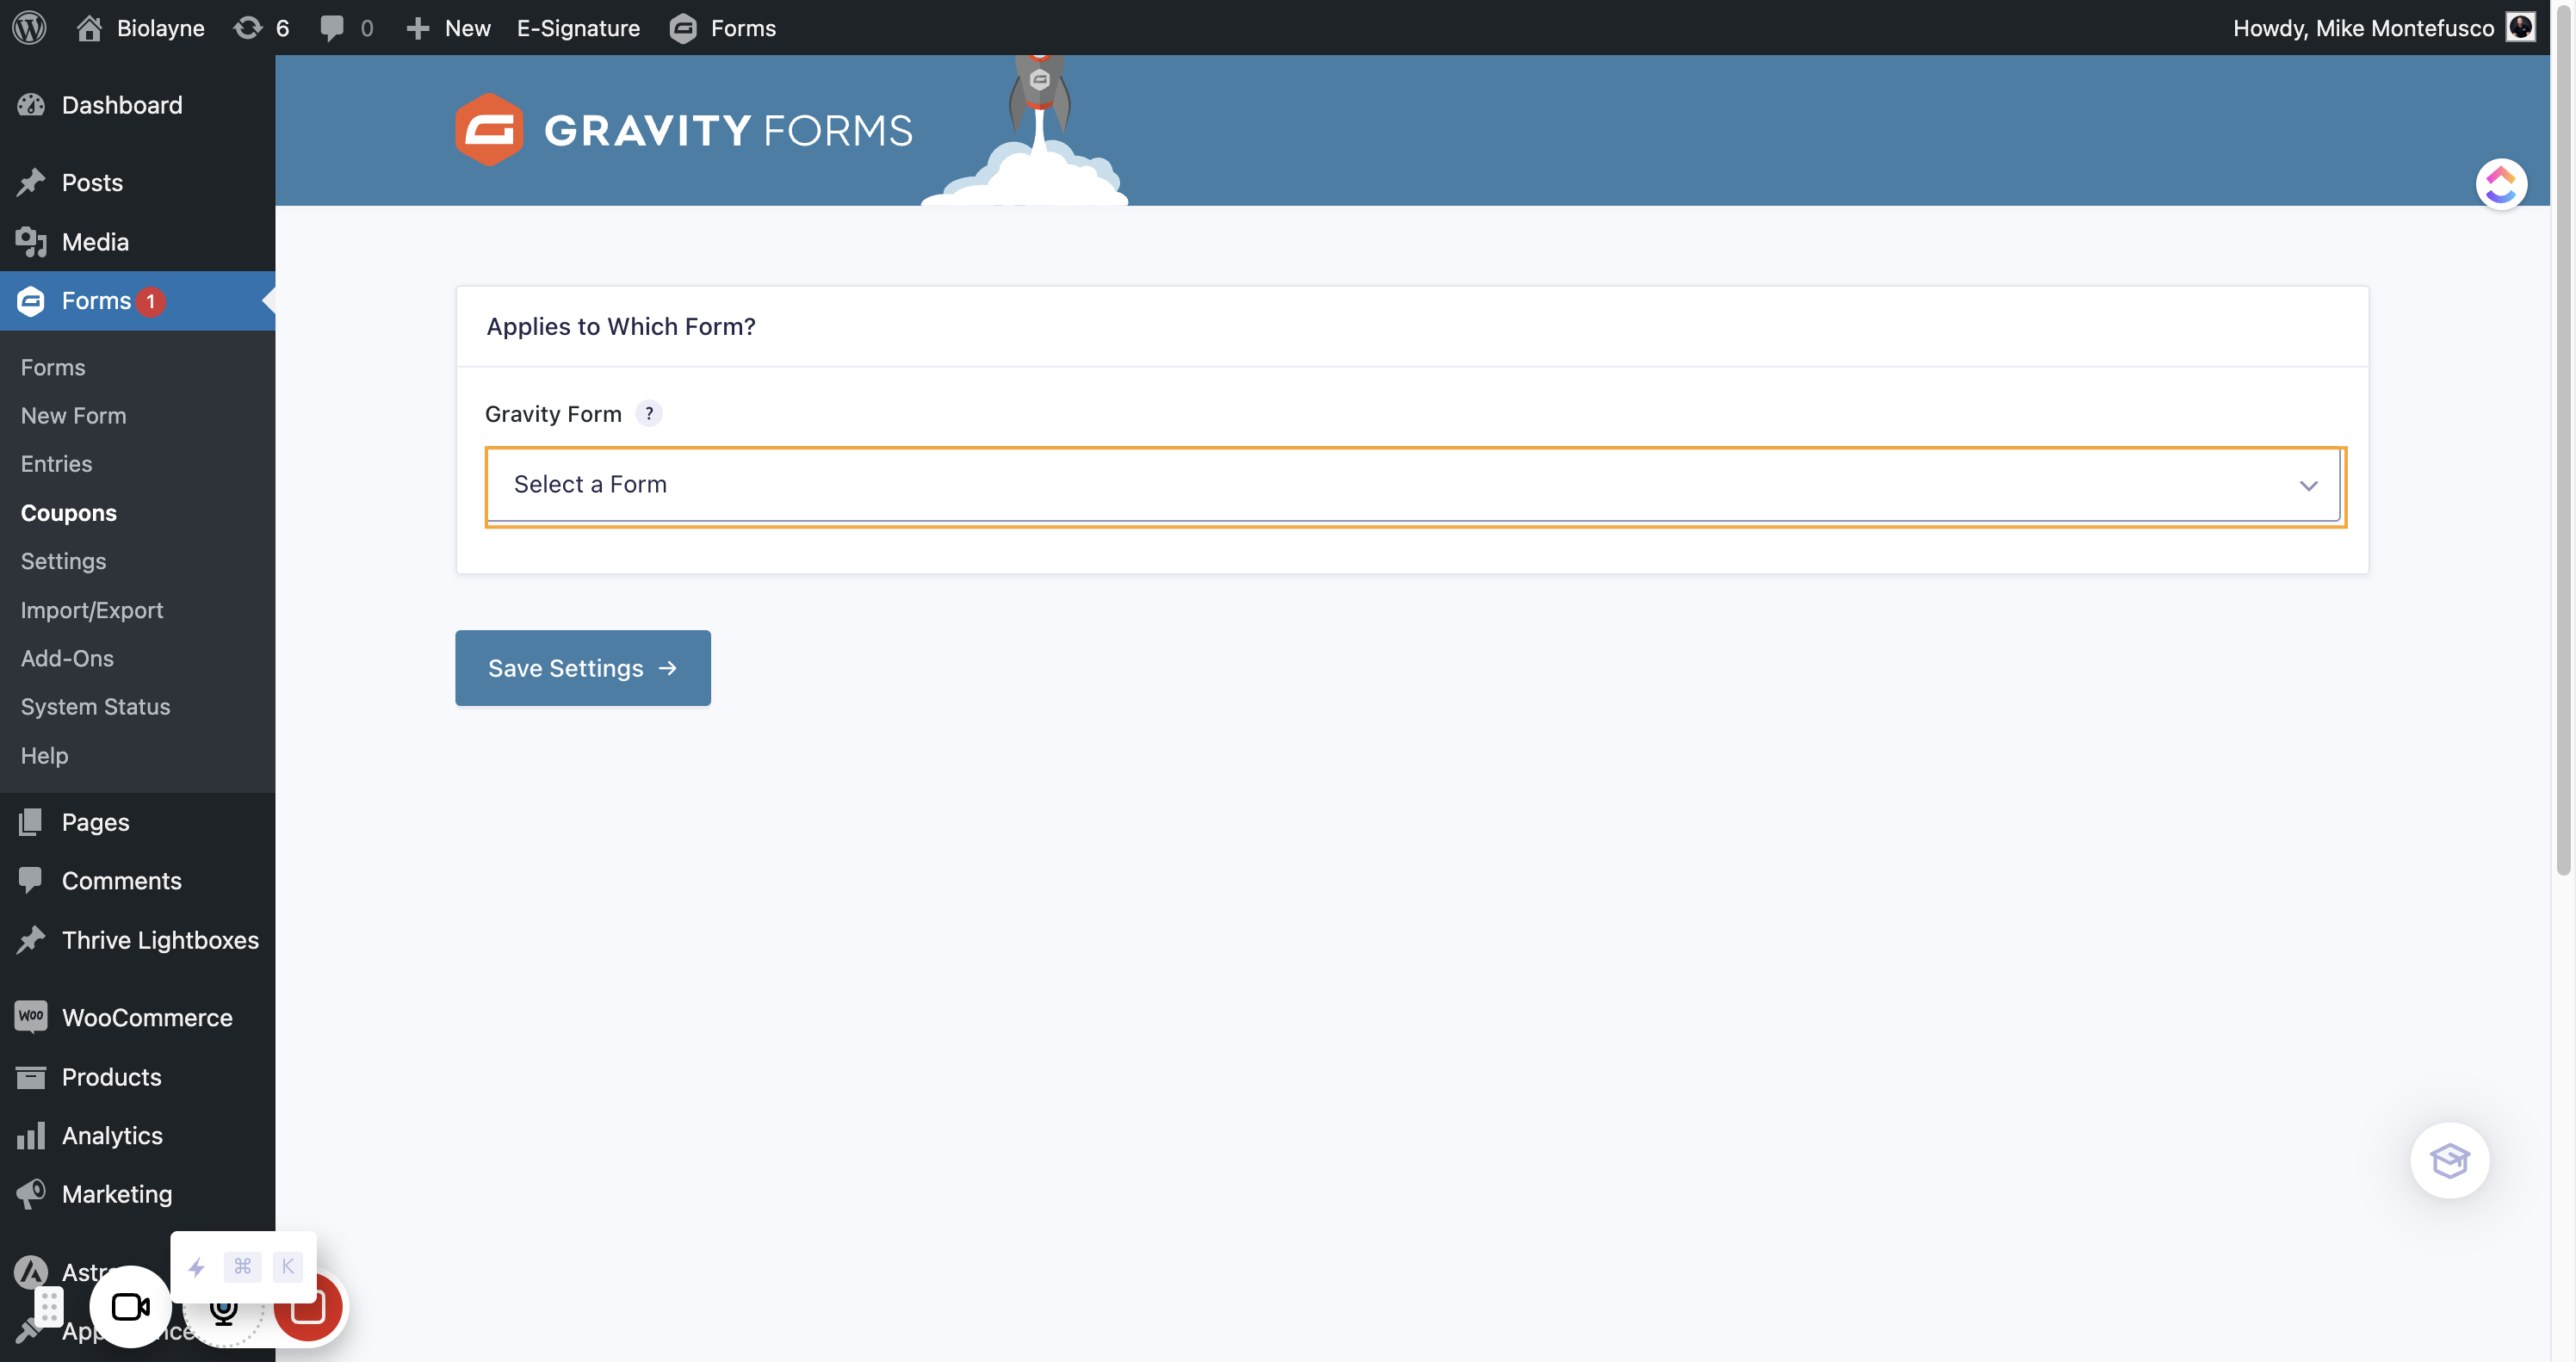Open the System Status submenu item

click(x=95, y=706)
